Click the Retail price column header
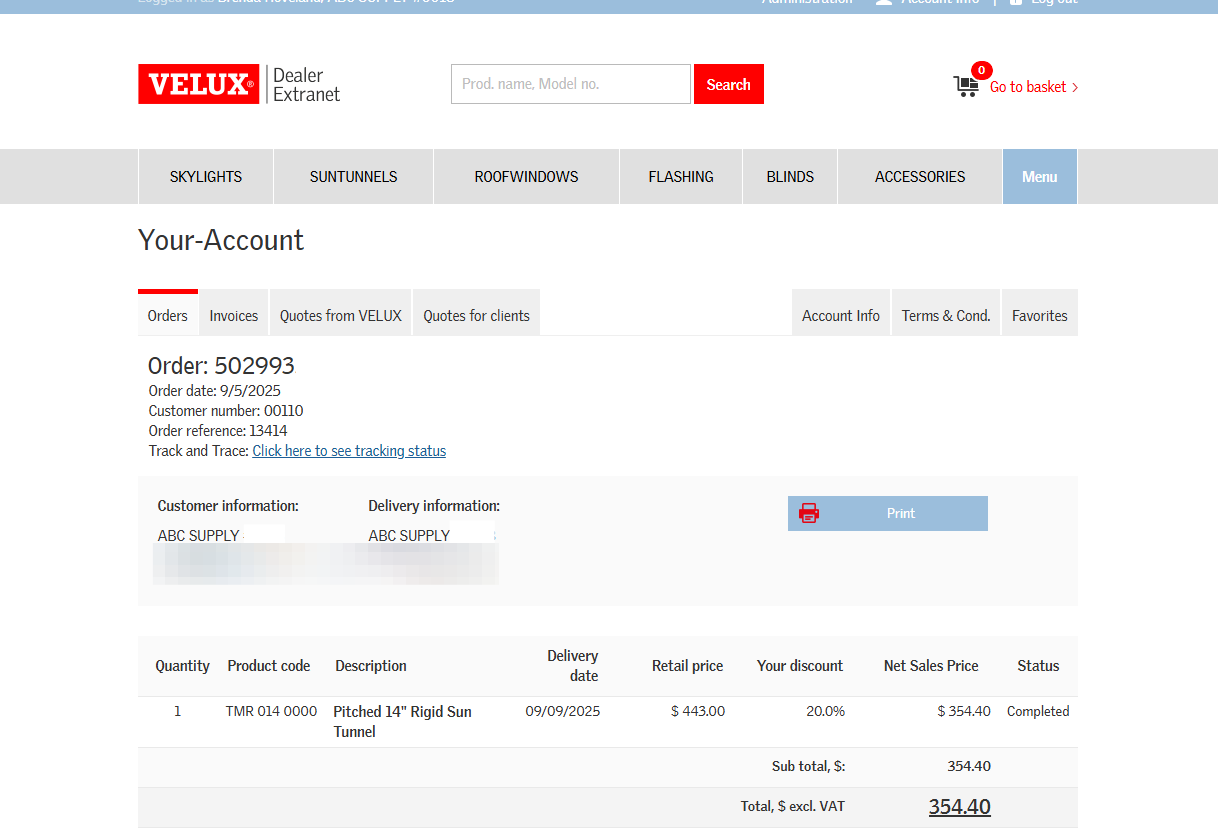The image size is (1218, 834). [x=688, y=666]
